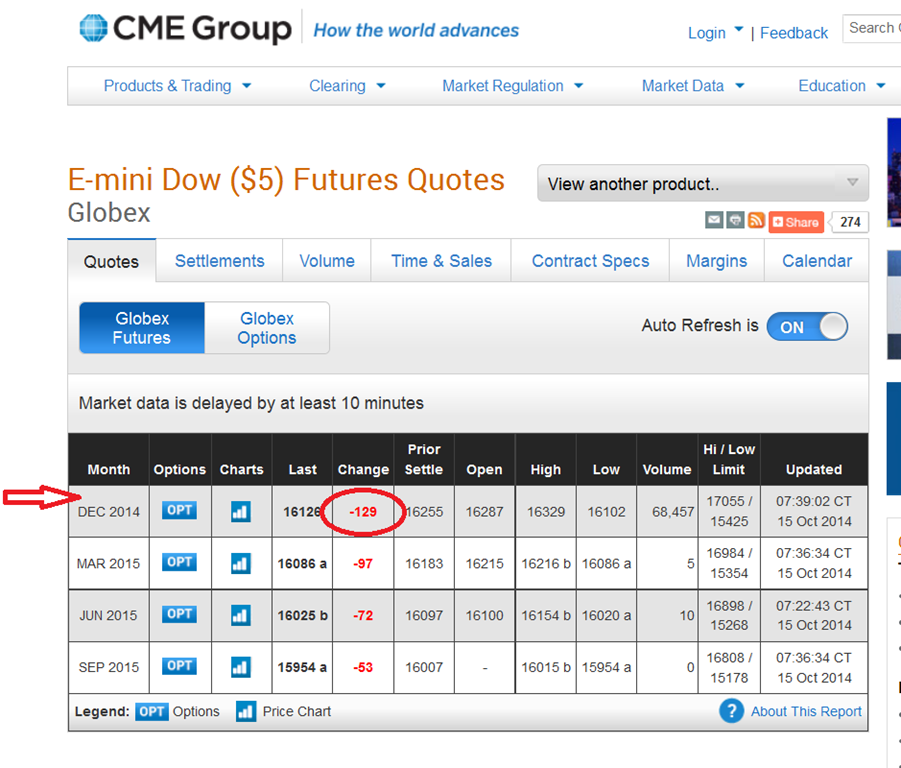Open the SEP 2015 price chart icon
The height and width of the screenshot is (768, 901).
tap(241, 667)
